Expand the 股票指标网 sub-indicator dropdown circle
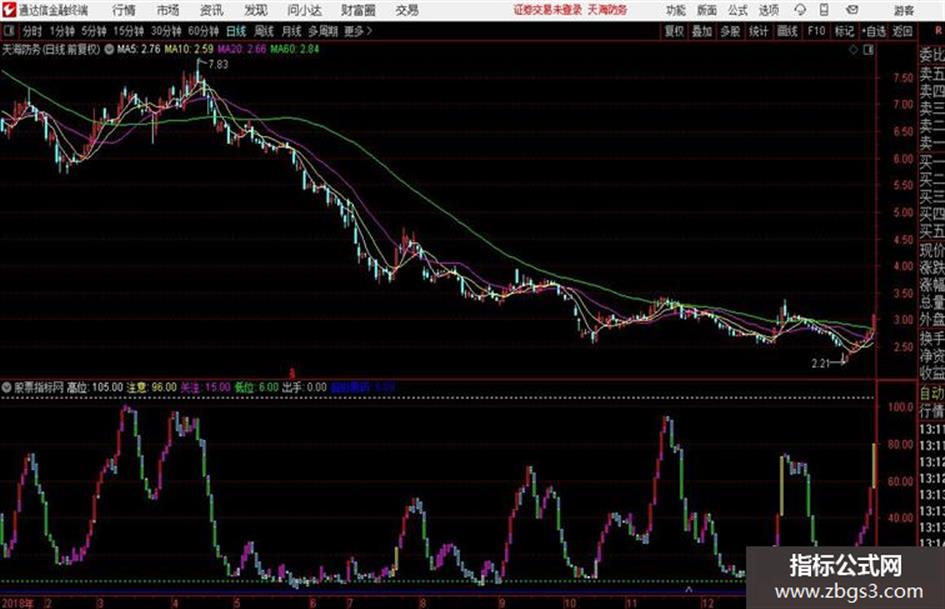This screenshot has width=945, height=609. pyautogui.click(x=7, y=387)
